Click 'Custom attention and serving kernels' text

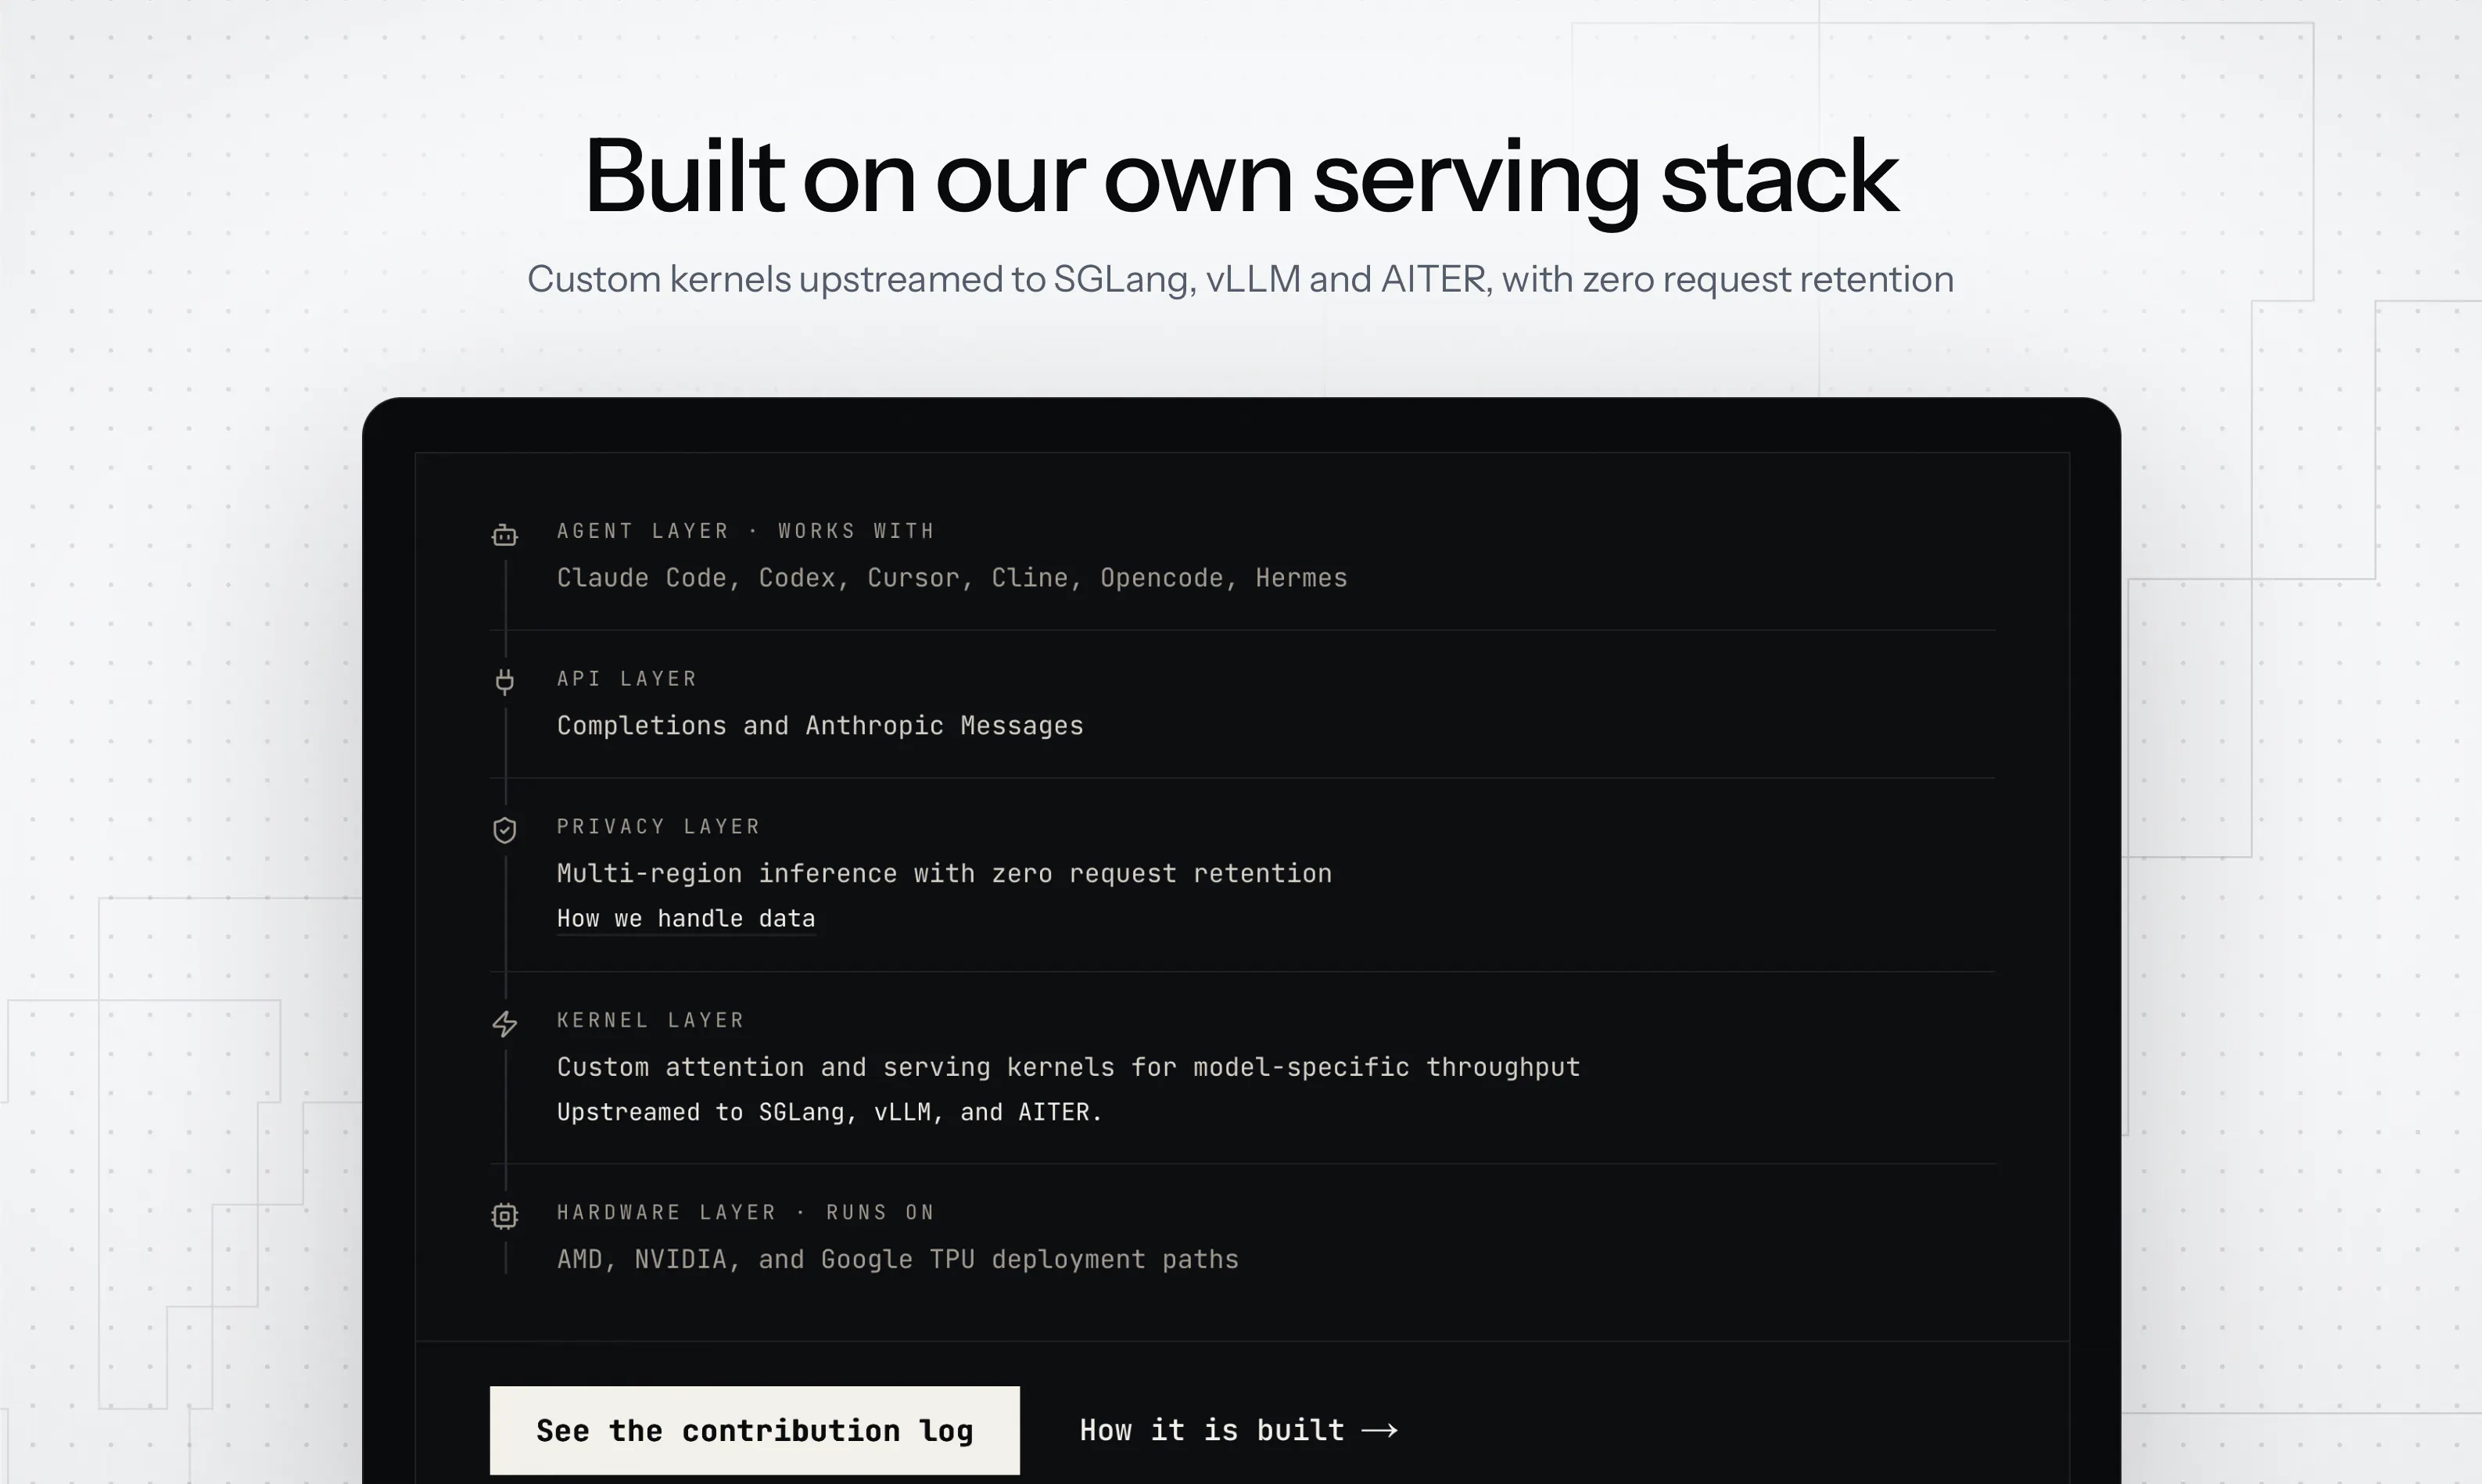(1068, 1067)
